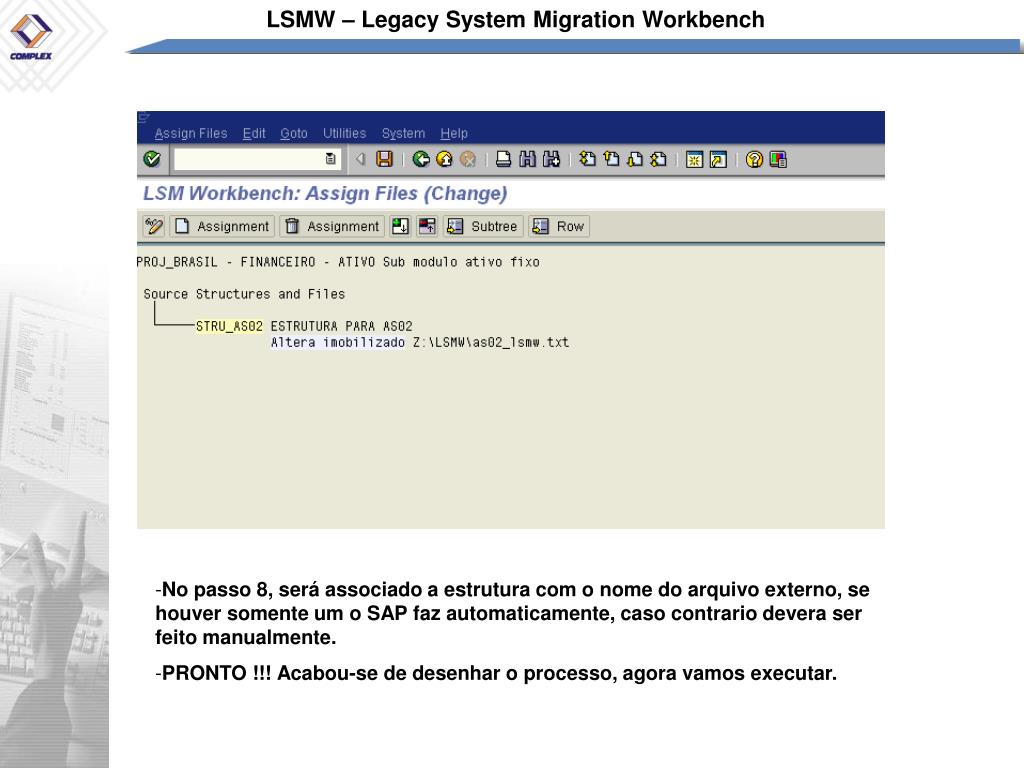
Task: Save with the floppy disk icon
Action: 385,159
